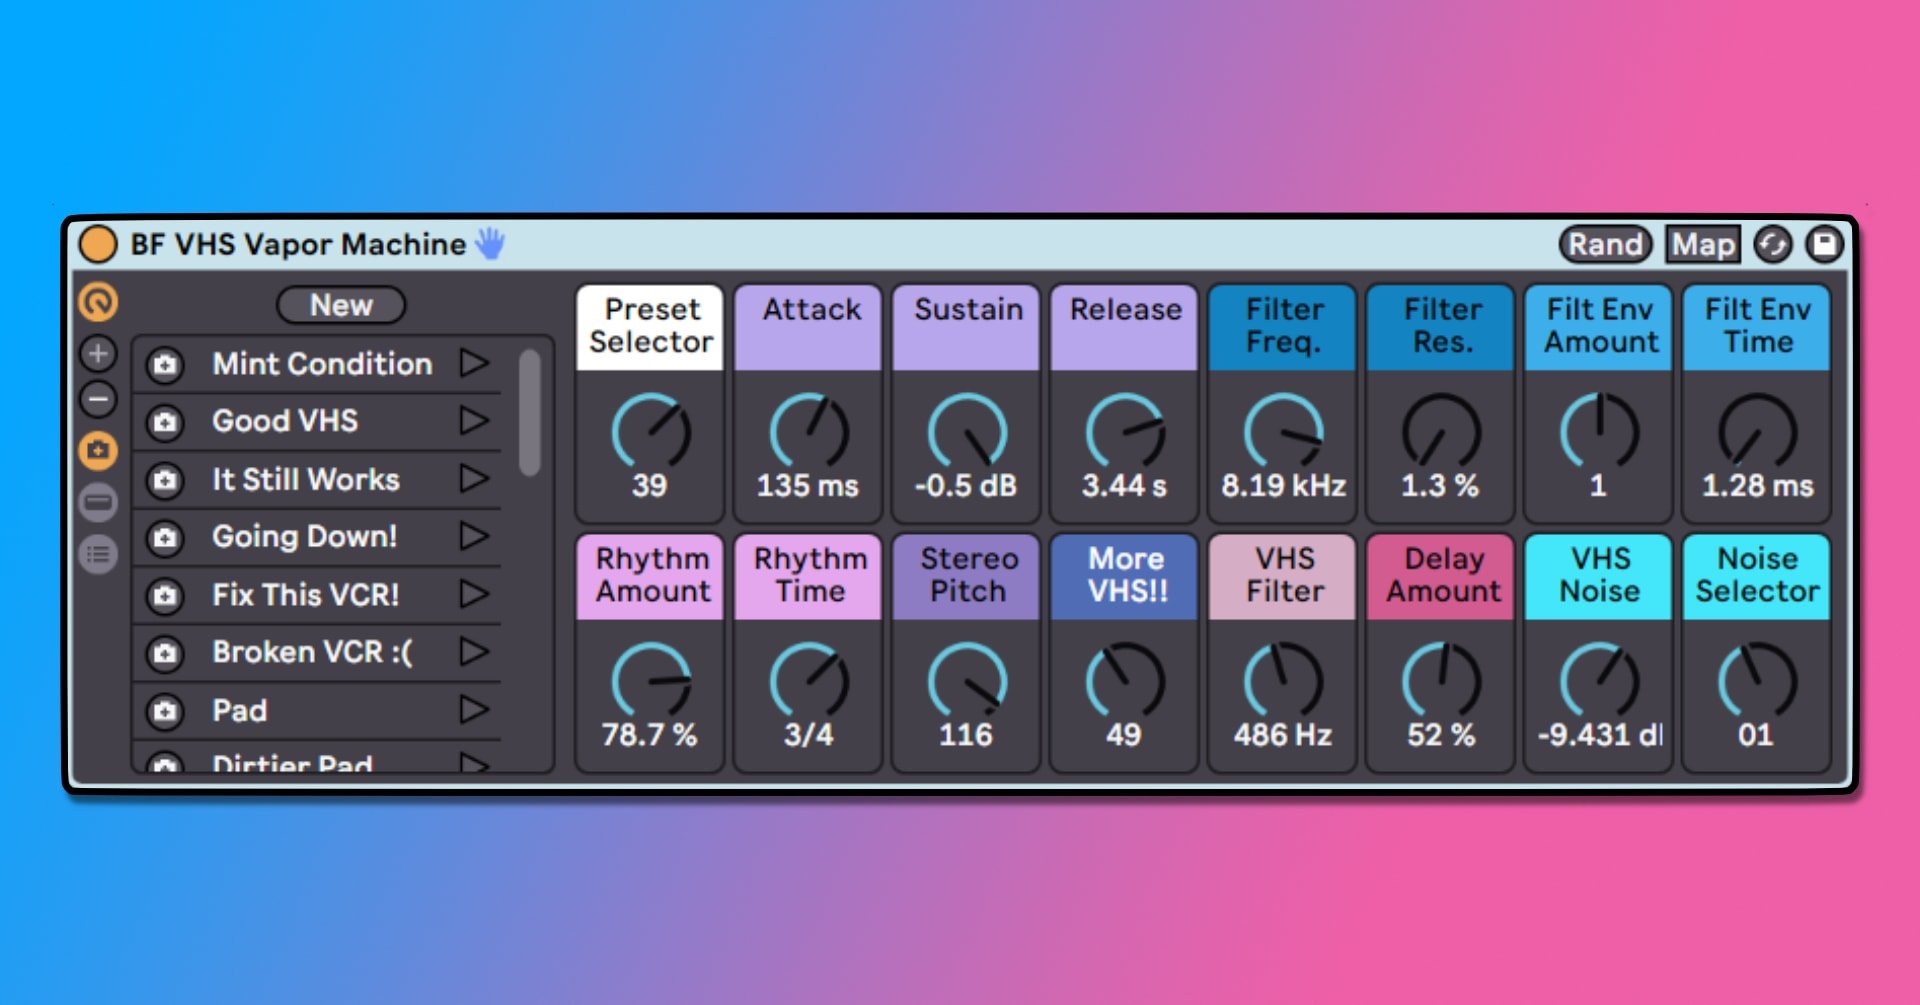Select the Pad variation name

240,711
